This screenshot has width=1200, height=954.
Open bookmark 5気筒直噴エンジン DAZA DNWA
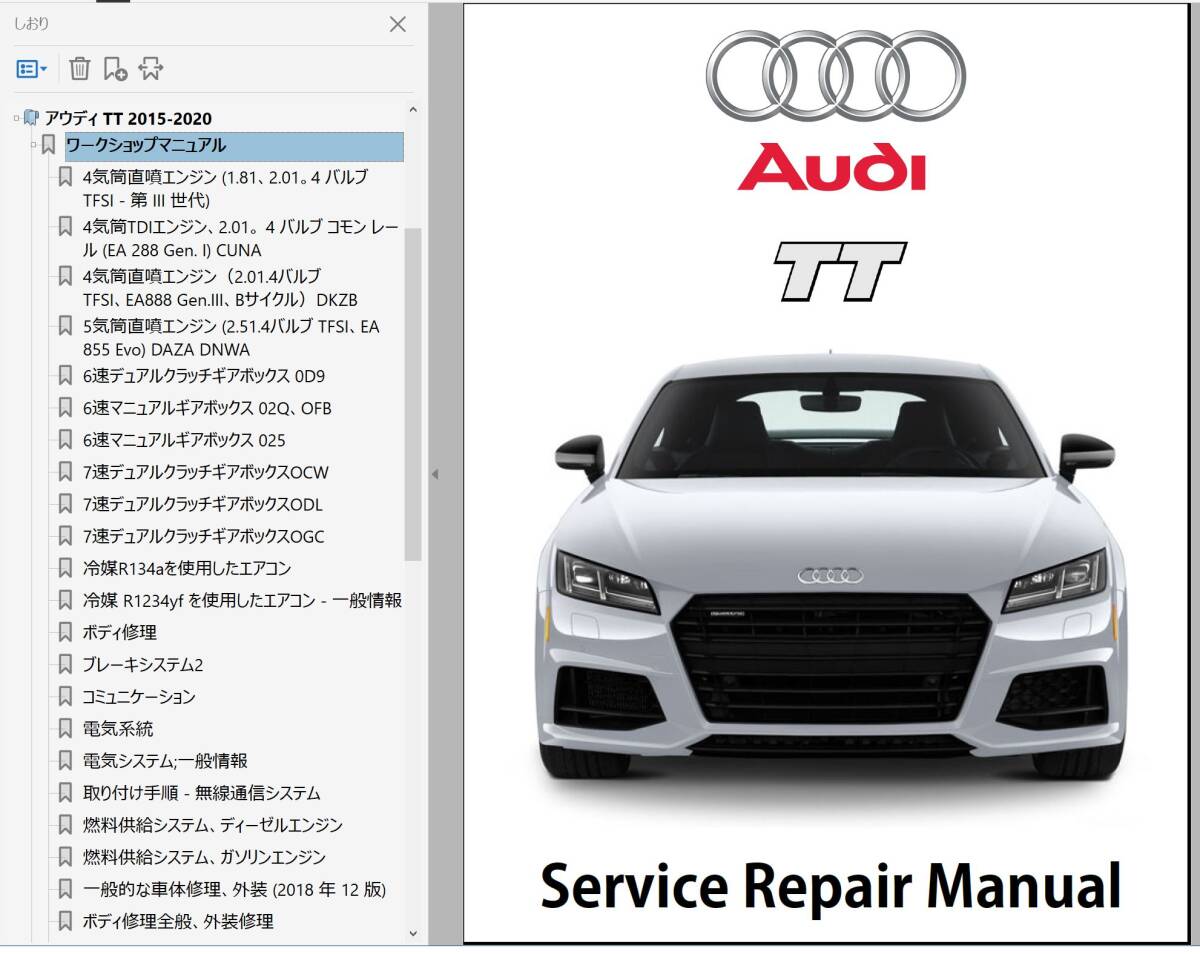pyautogui.click(x=231, y=338)
